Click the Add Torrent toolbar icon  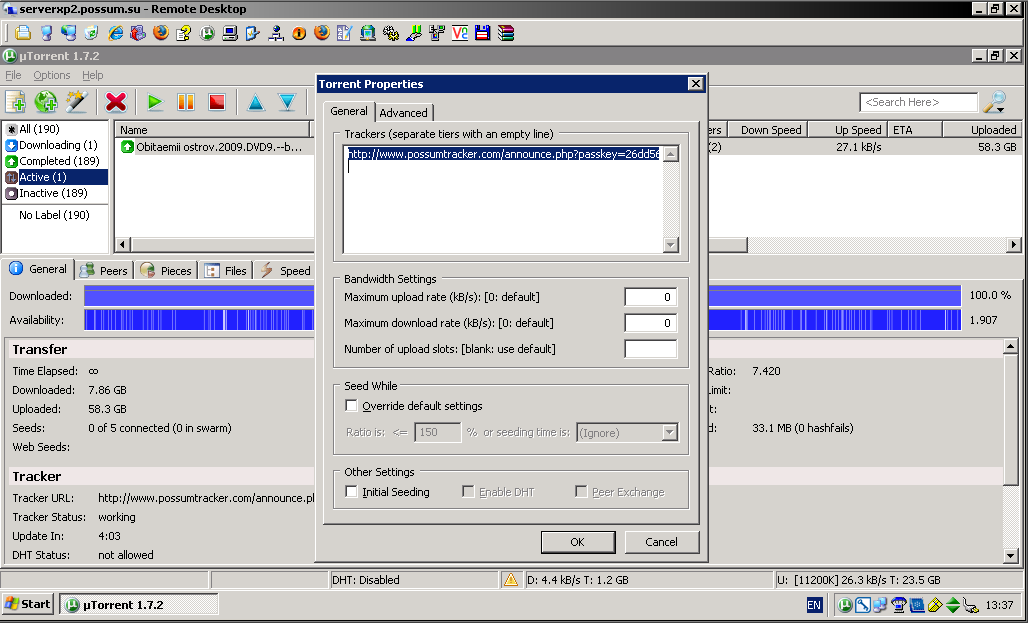pos(16,102)
